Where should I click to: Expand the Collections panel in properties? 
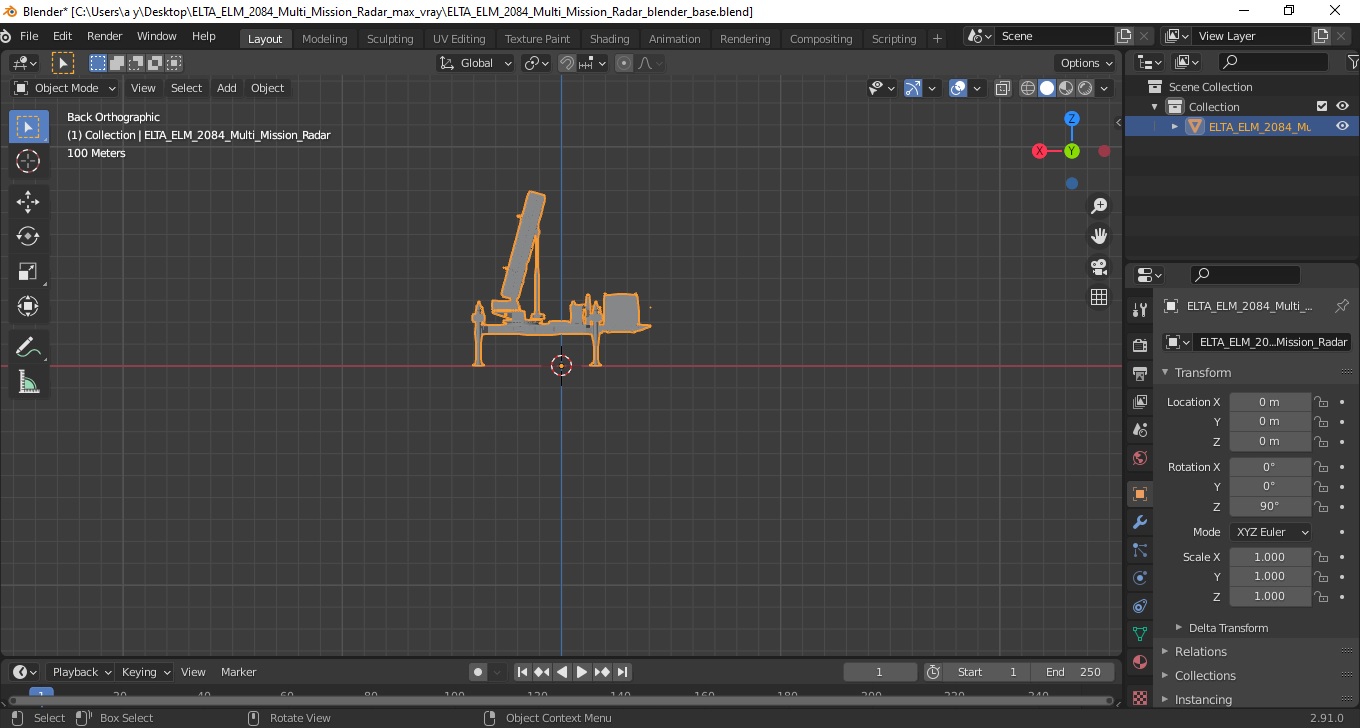pos(1205,676)
